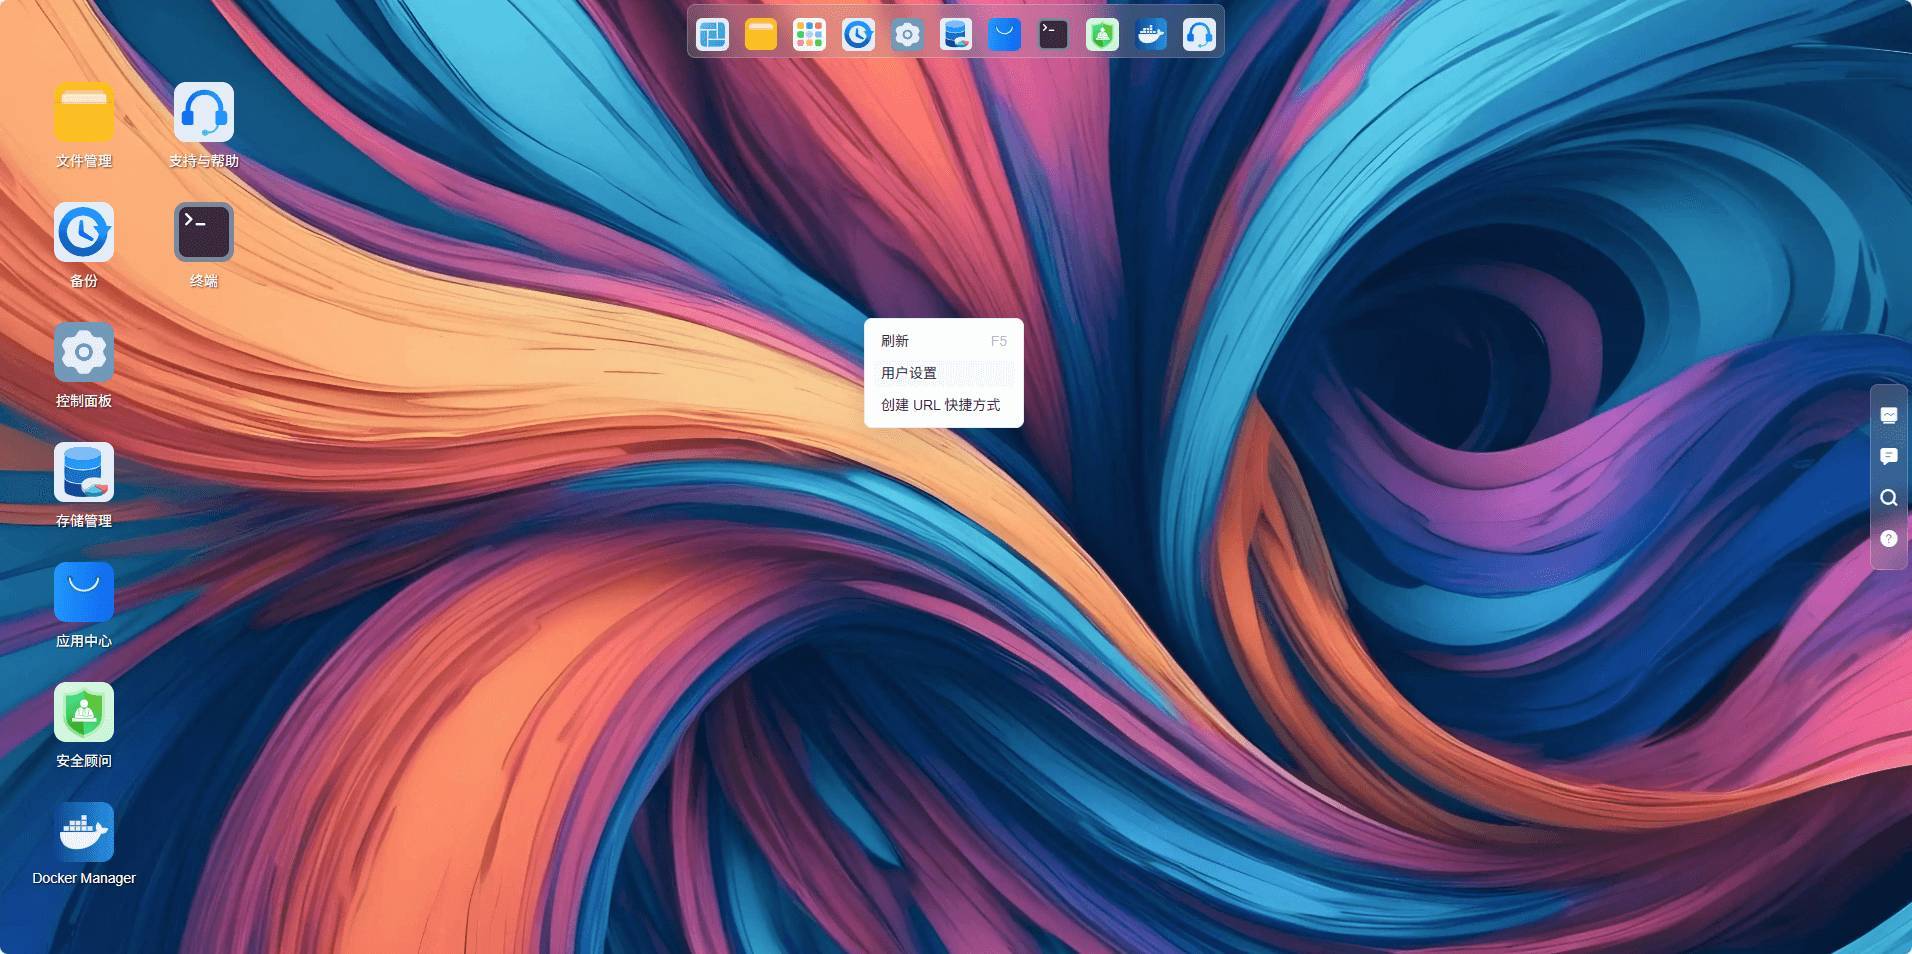Select the 终端 desktop icon
The height and width of the screenshot is (954, 1912).
pos(204,232)
